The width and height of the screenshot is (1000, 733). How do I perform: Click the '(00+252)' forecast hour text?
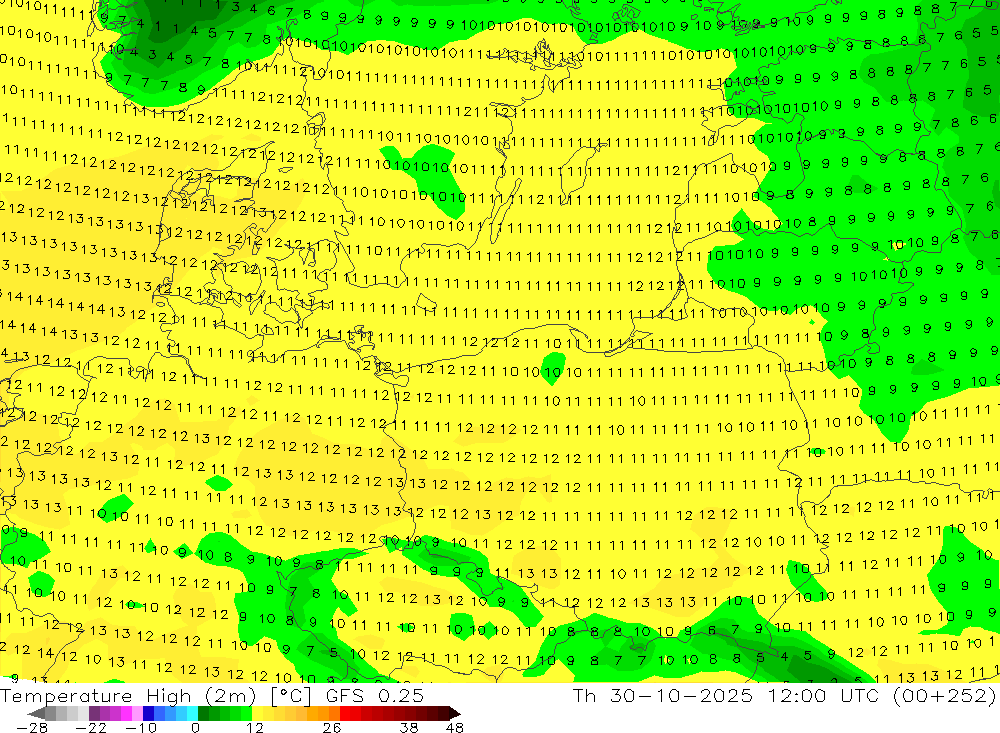point(945,695)
